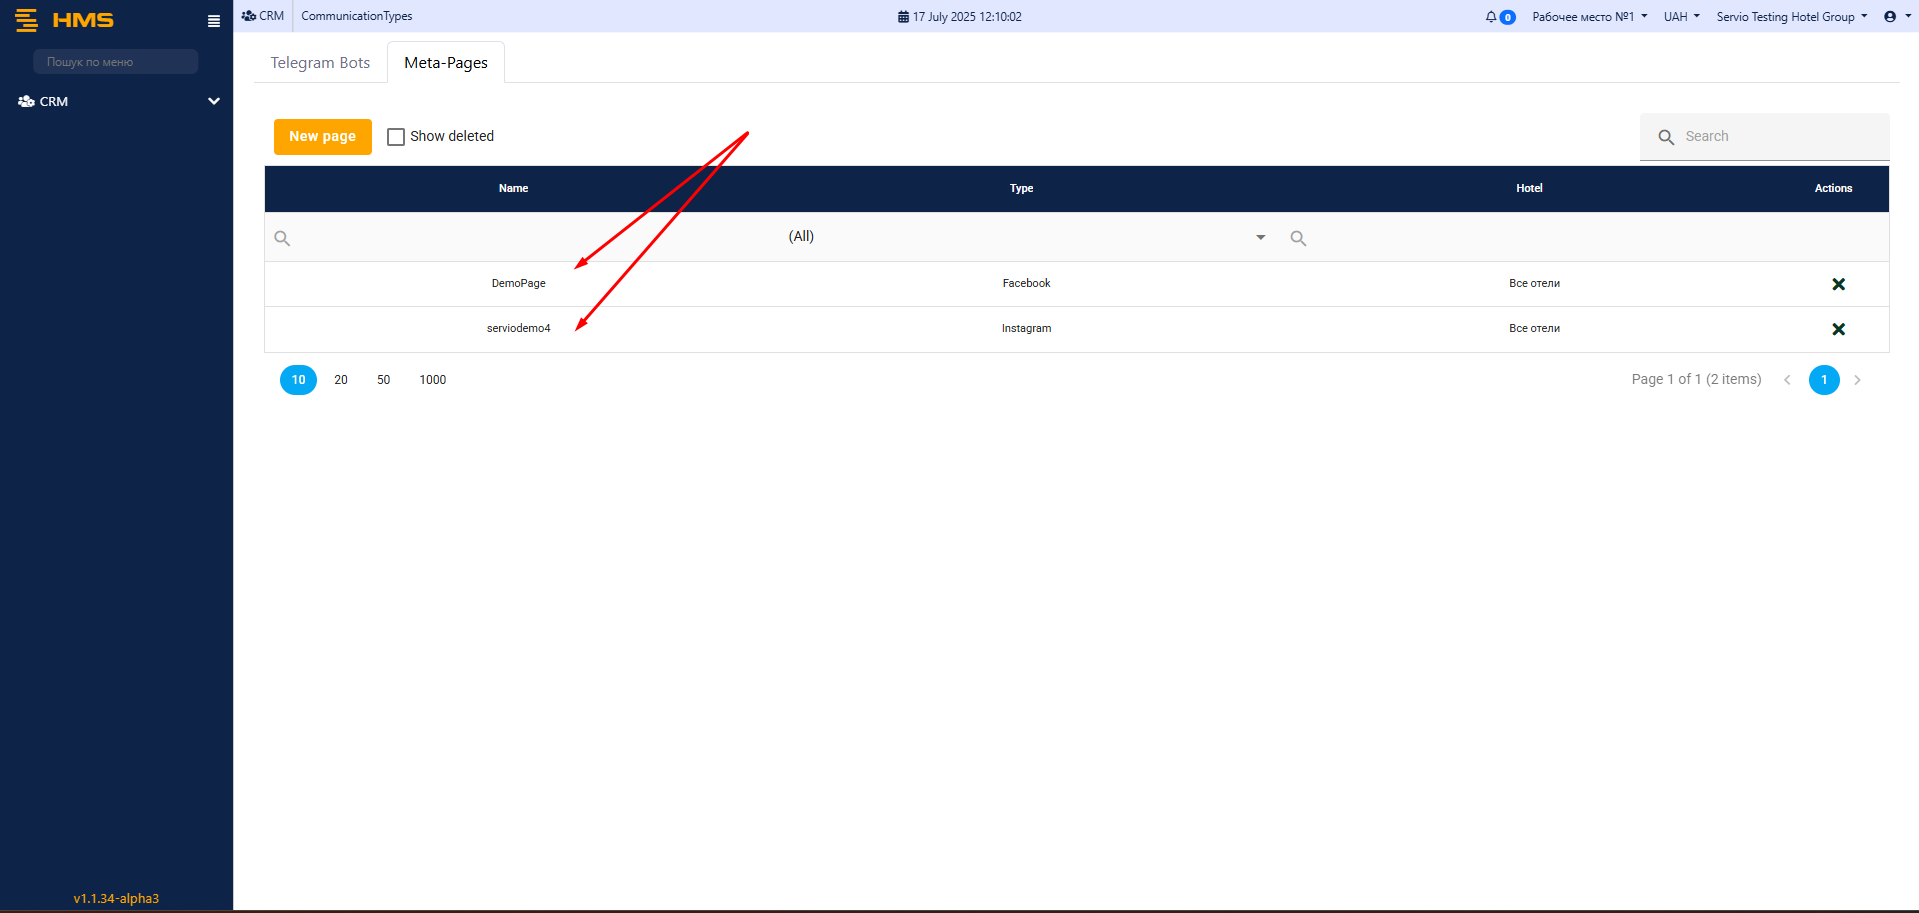Enable the Show deleted checkbox

(396, 137)
